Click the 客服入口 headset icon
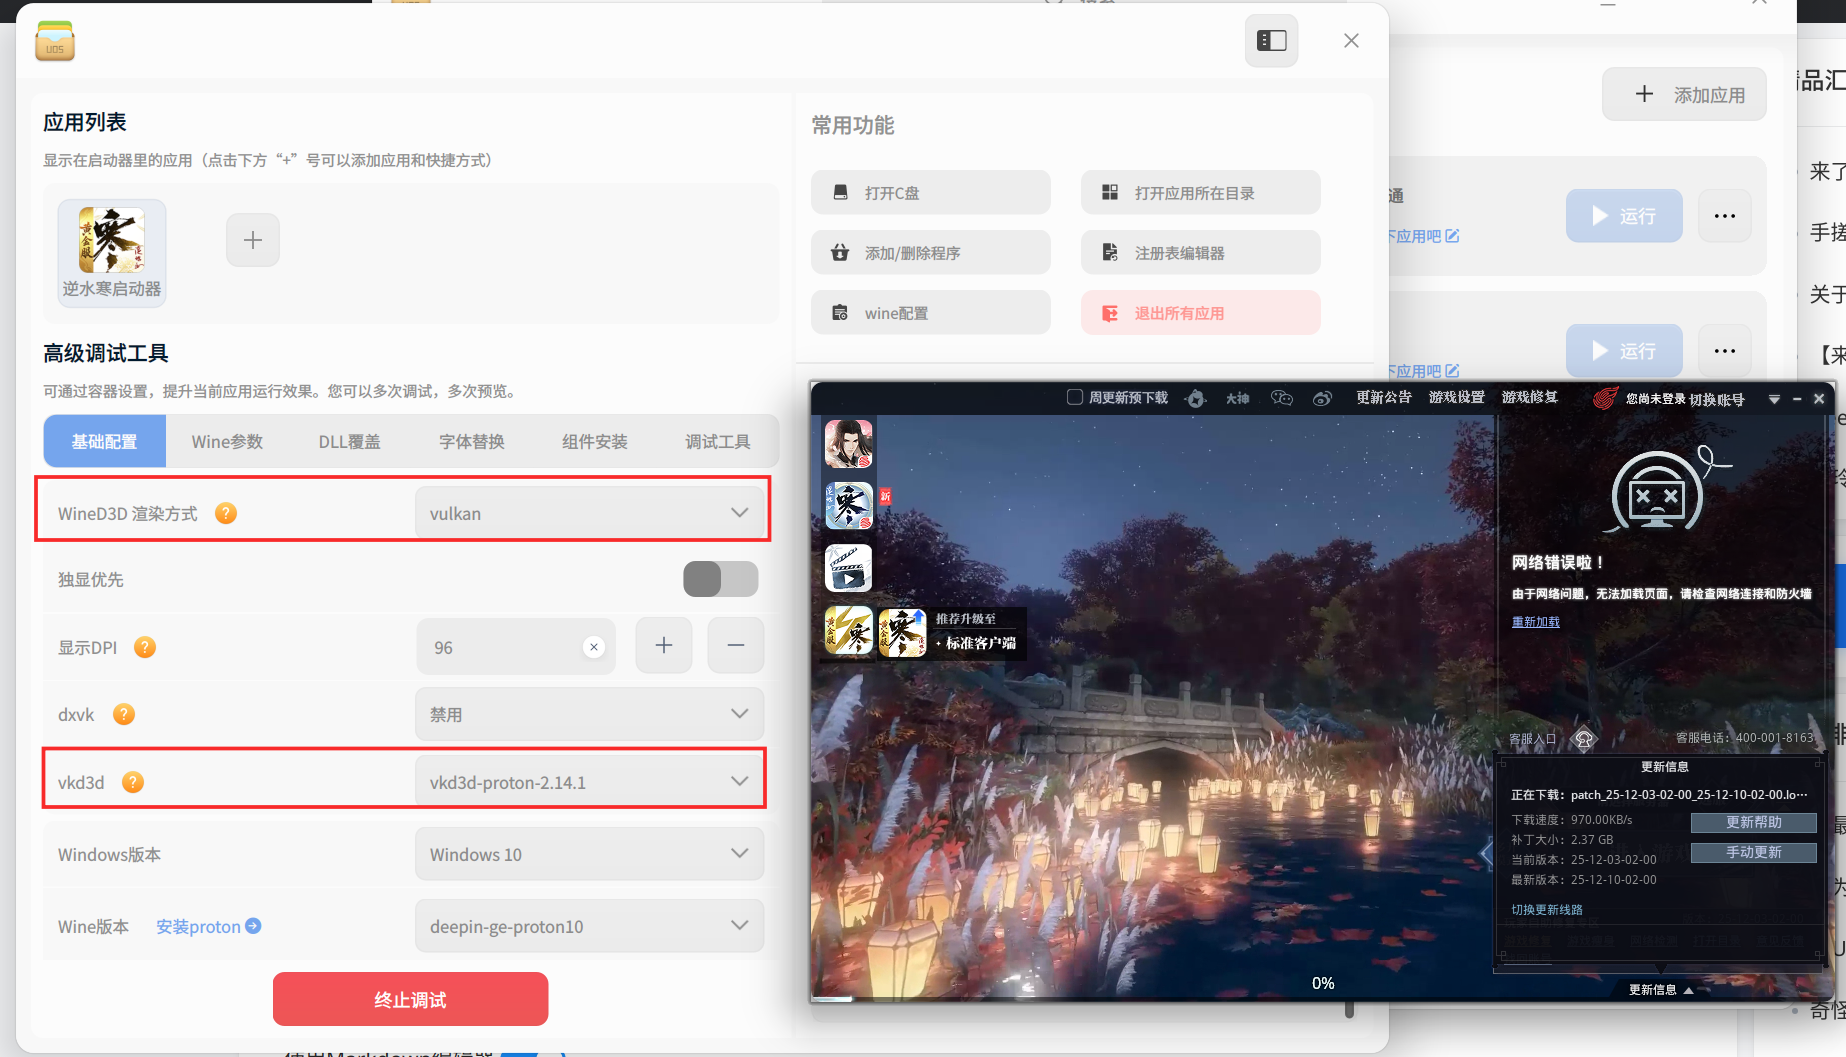1846x1057 pixels. click(x=1584, y=739)
